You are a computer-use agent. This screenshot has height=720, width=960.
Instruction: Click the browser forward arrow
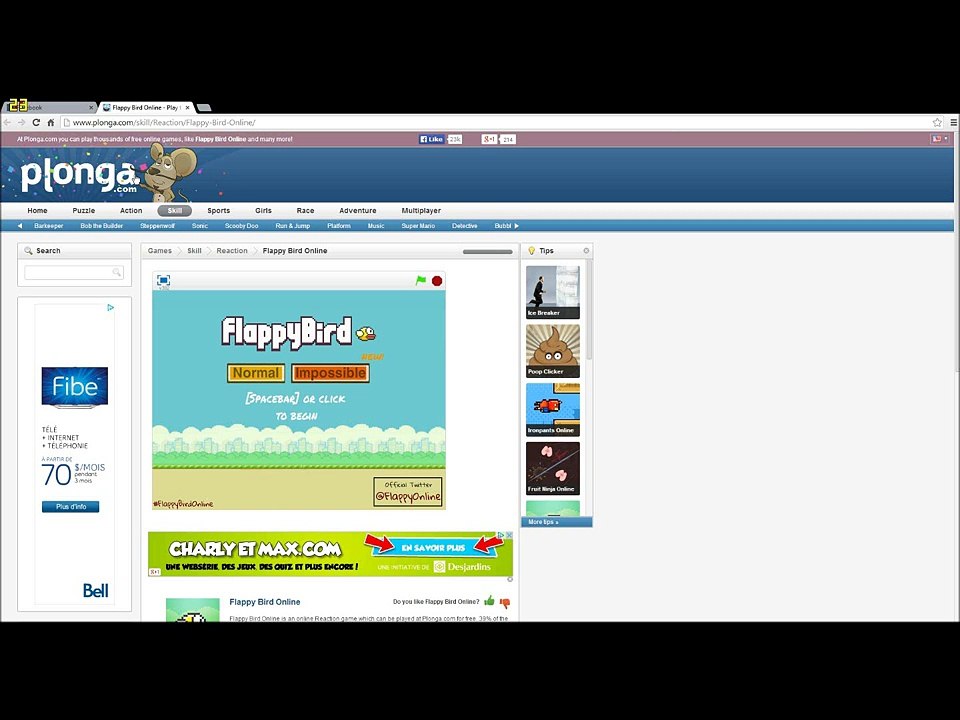[21, 122]
